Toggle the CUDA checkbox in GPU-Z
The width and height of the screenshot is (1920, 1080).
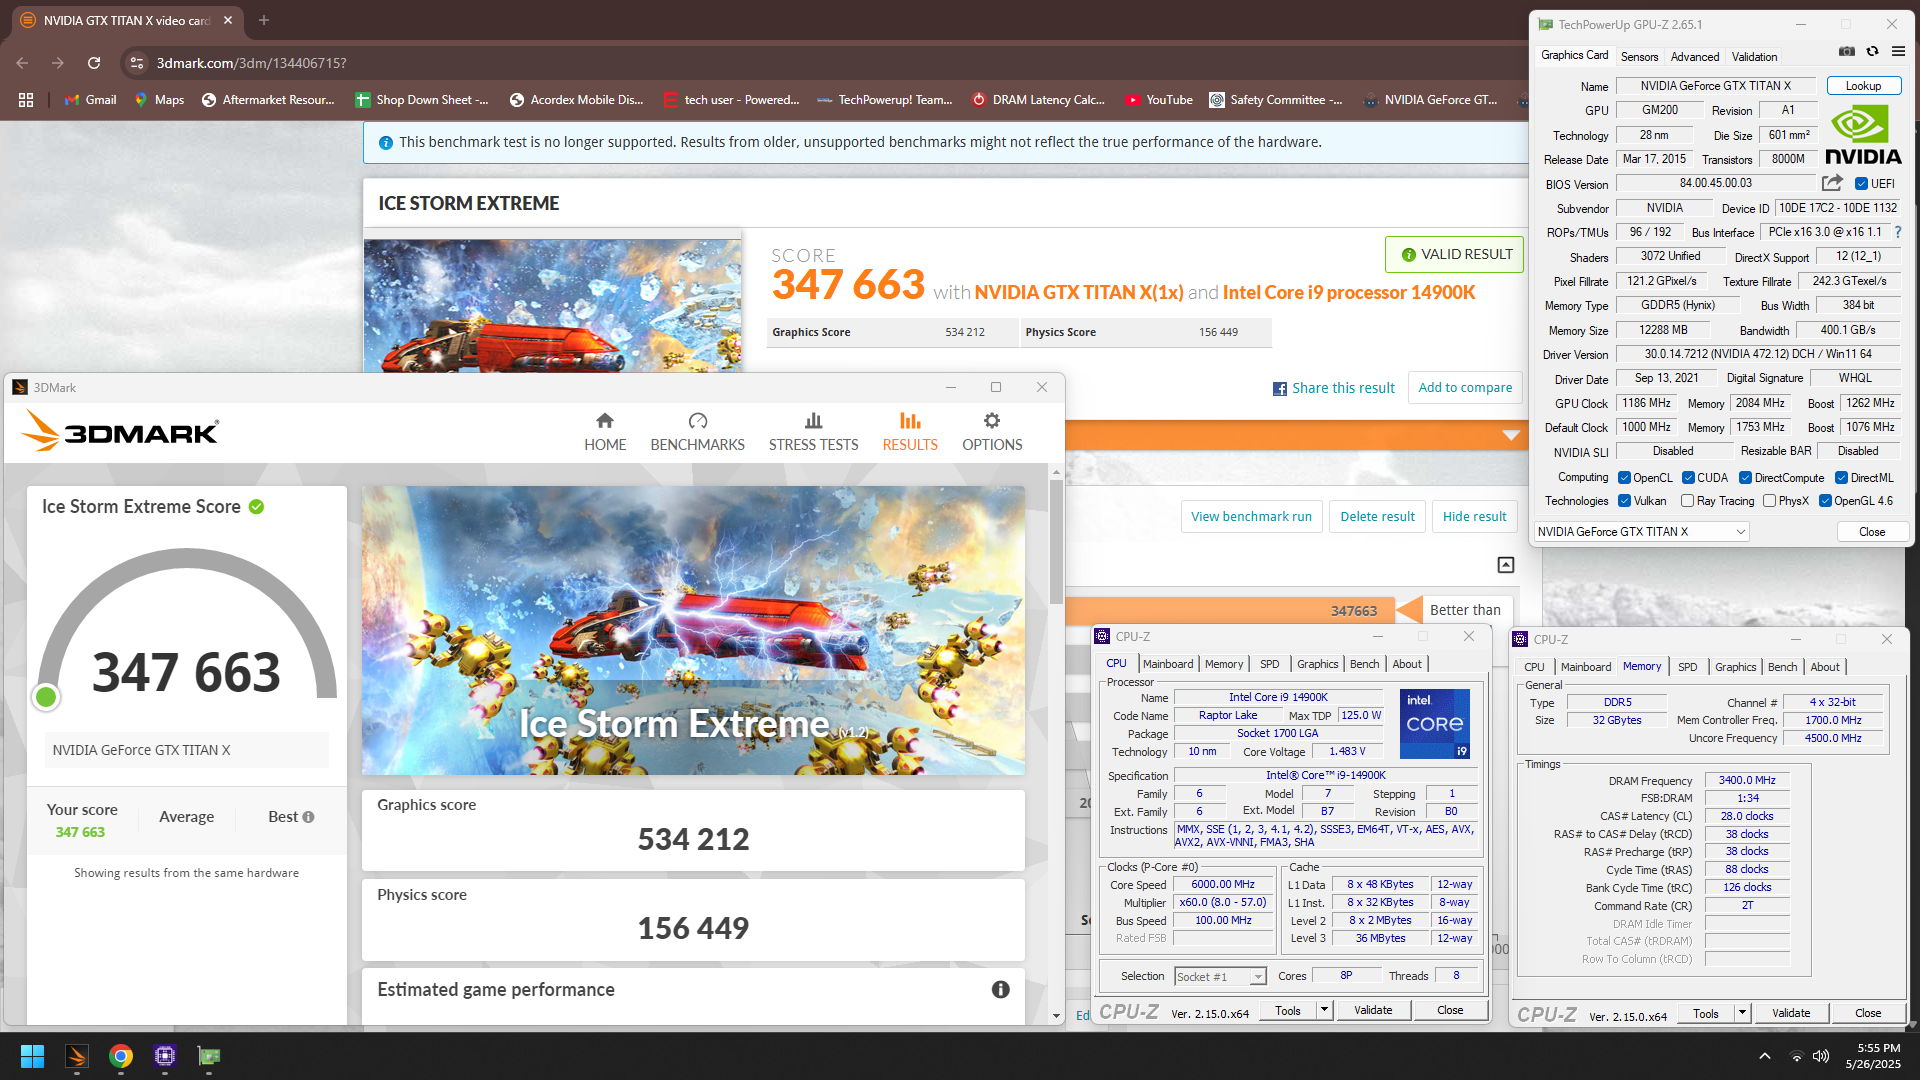click(1688, 478)
